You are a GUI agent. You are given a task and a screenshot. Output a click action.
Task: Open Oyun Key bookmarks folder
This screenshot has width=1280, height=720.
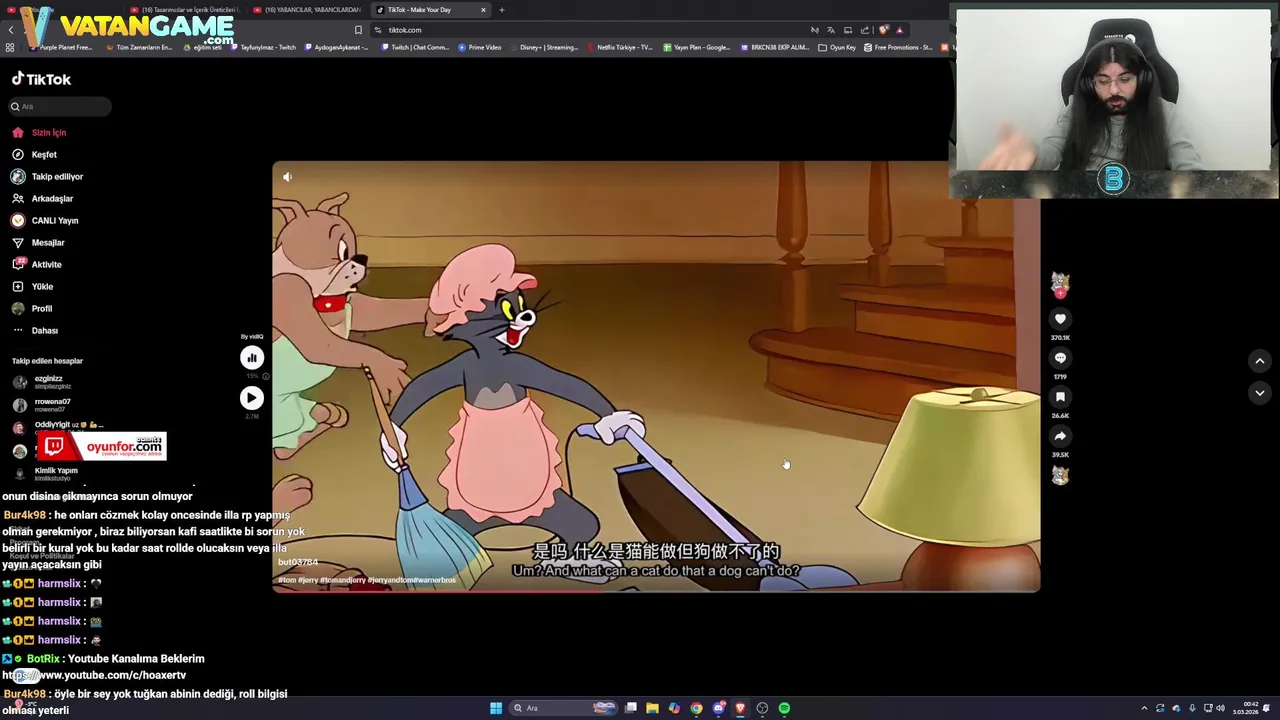pos(837,47)
